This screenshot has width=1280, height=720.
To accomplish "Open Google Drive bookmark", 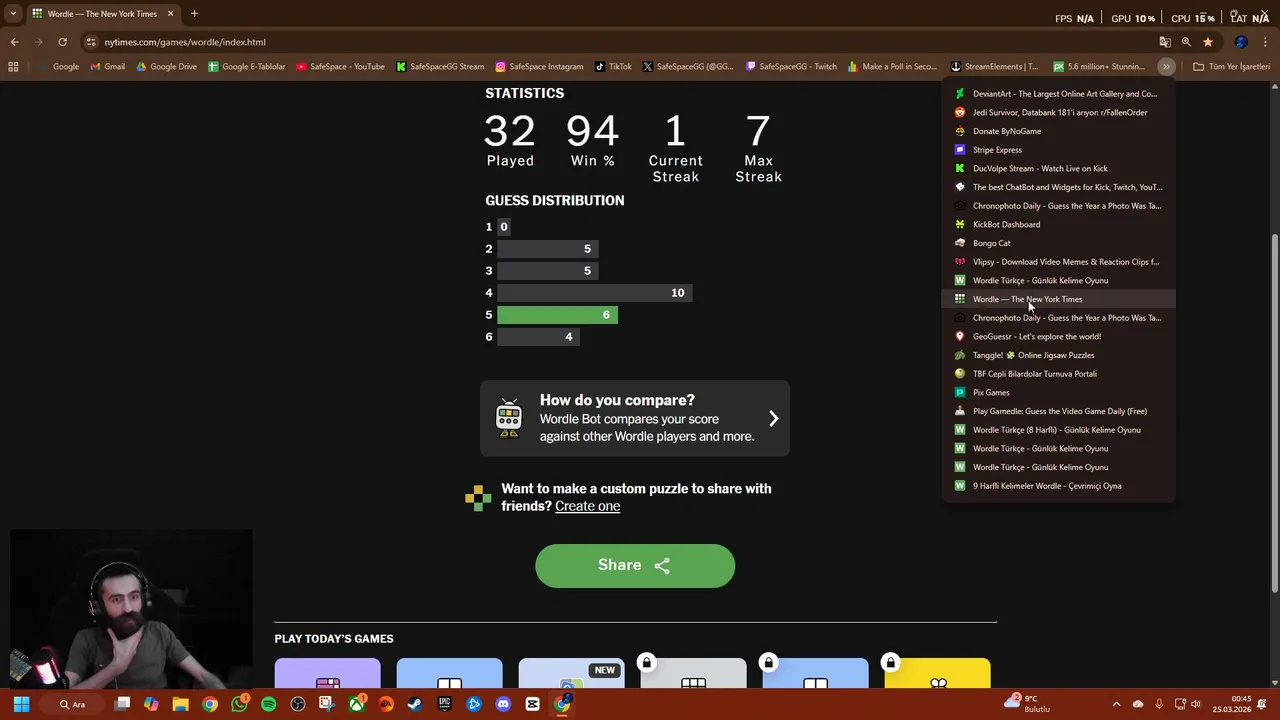I will [x=166, y=67].
